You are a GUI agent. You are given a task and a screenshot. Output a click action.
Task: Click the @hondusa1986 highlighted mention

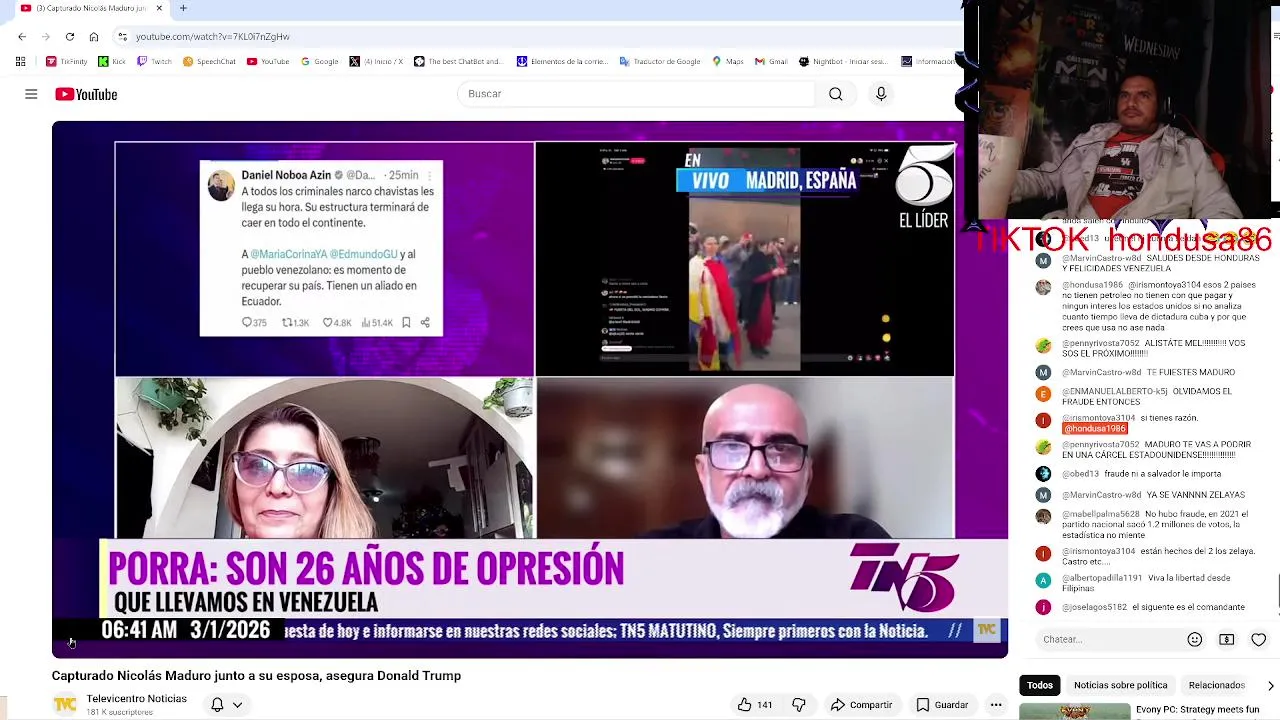[1095, 429]
